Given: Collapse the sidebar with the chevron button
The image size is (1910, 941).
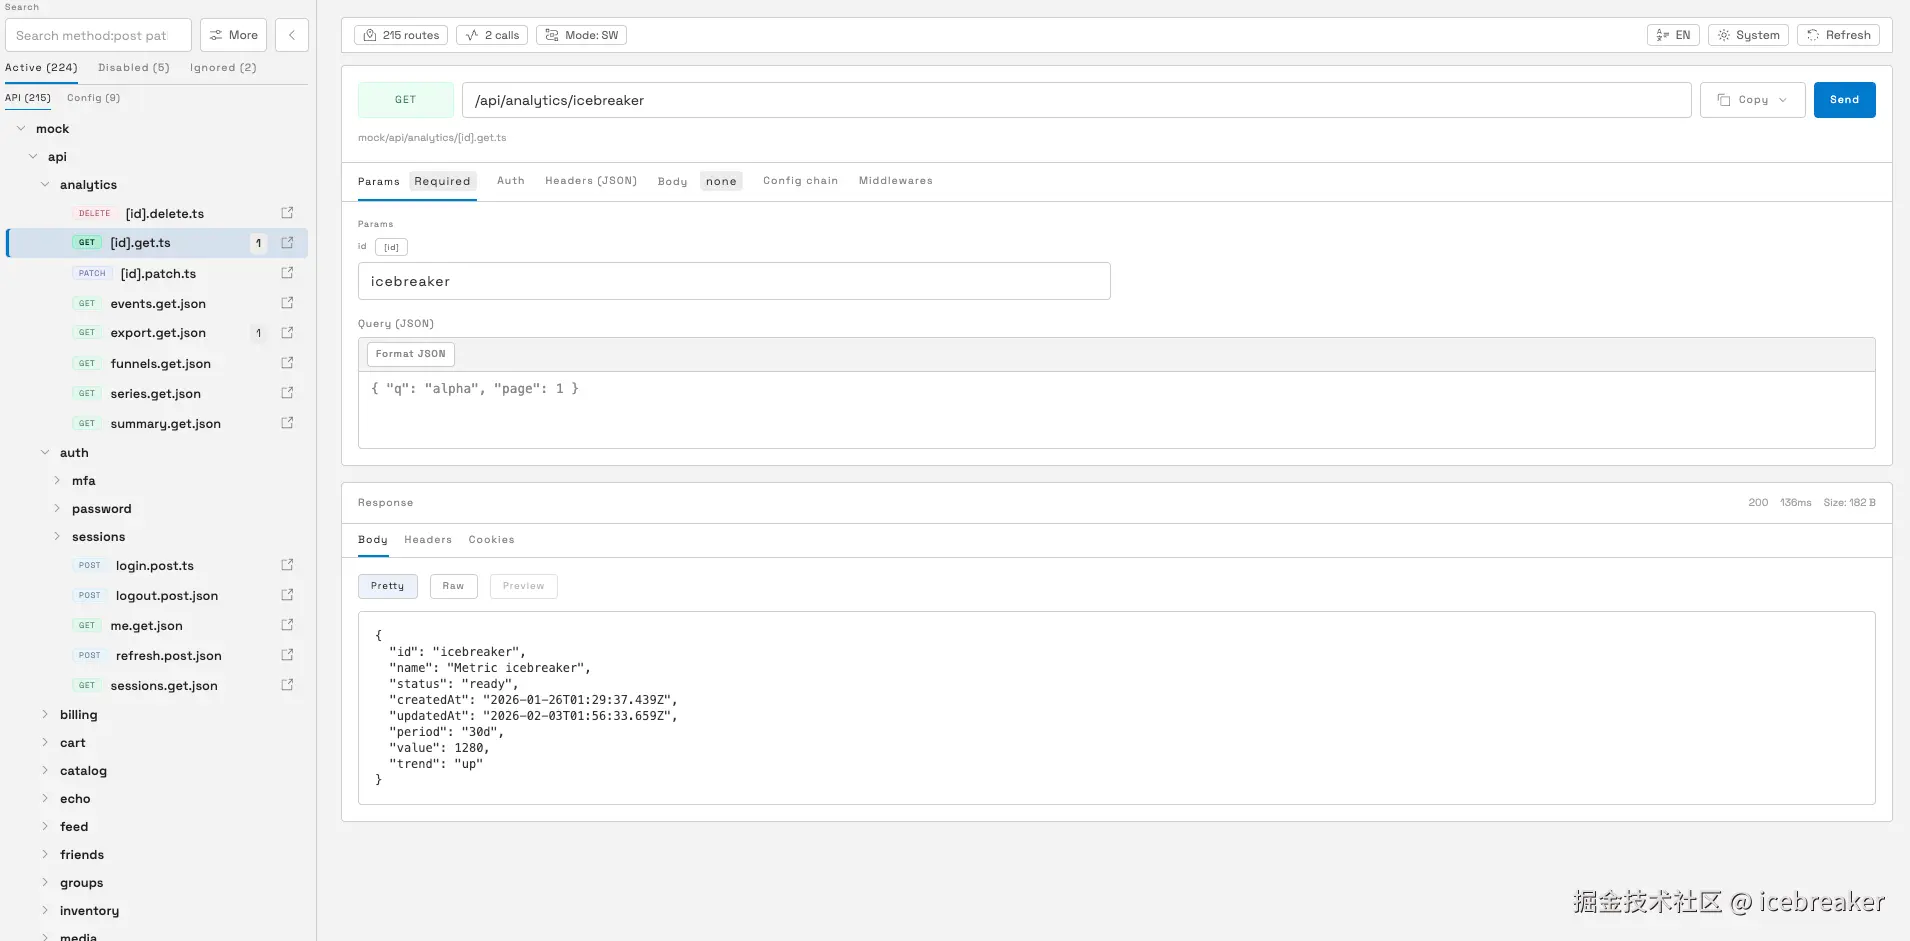Looking at the screenshot, I should click(292, 35).
